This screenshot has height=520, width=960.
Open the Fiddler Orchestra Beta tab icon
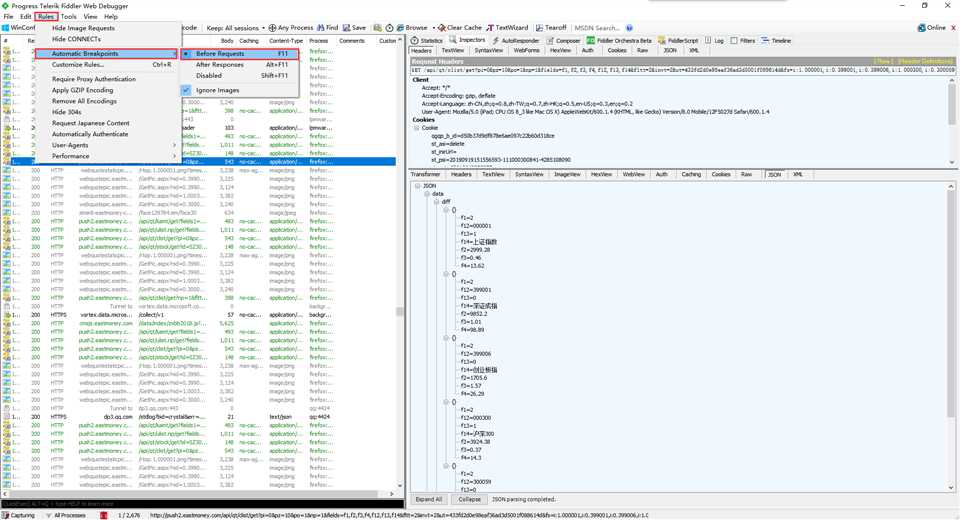(591, 40)
